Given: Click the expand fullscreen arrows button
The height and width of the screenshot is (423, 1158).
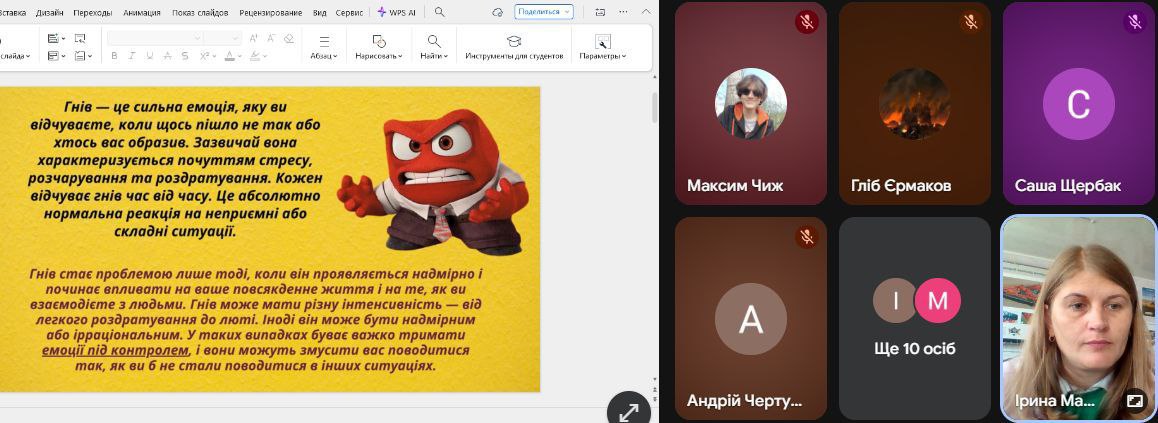Looking at the screenshot, I should tap(628, 410).
